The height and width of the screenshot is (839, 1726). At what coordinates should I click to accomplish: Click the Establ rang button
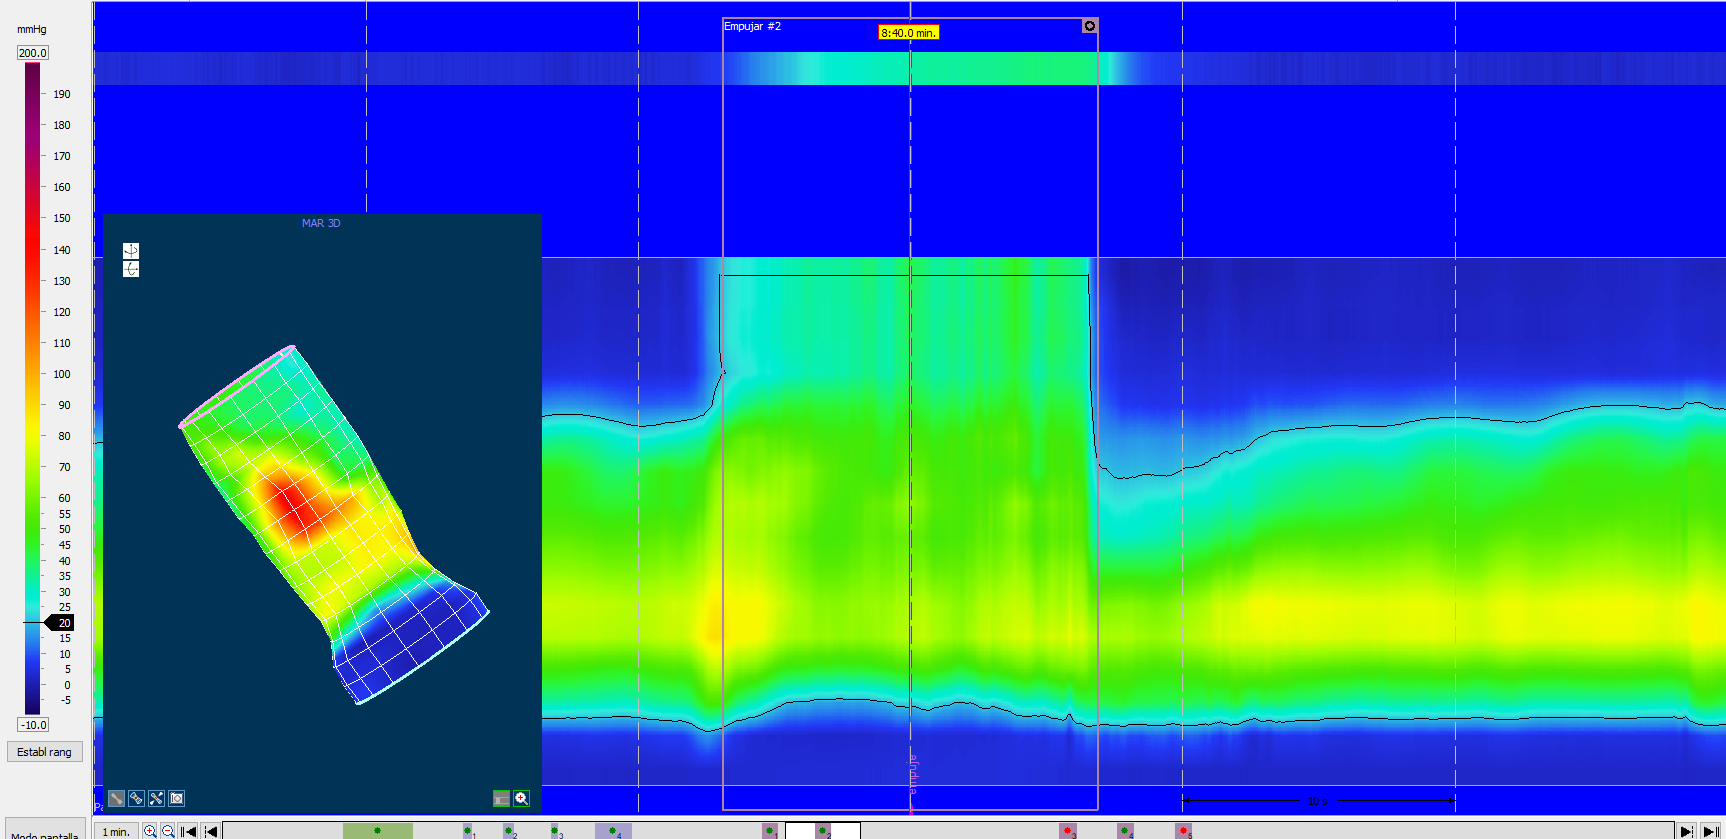(45, 752)
